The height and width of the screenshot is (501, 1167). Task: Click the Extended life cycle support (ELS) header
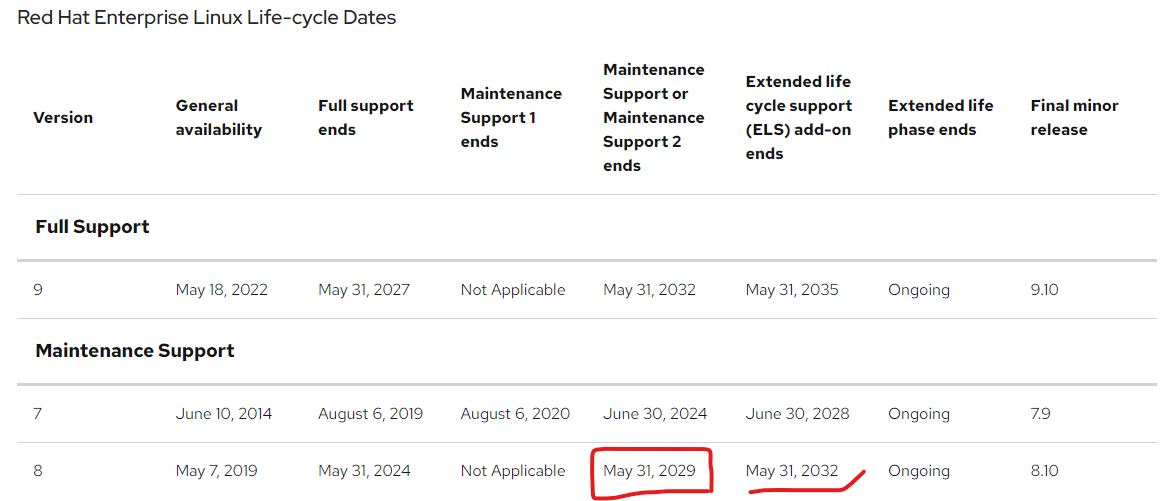point(799,118)
